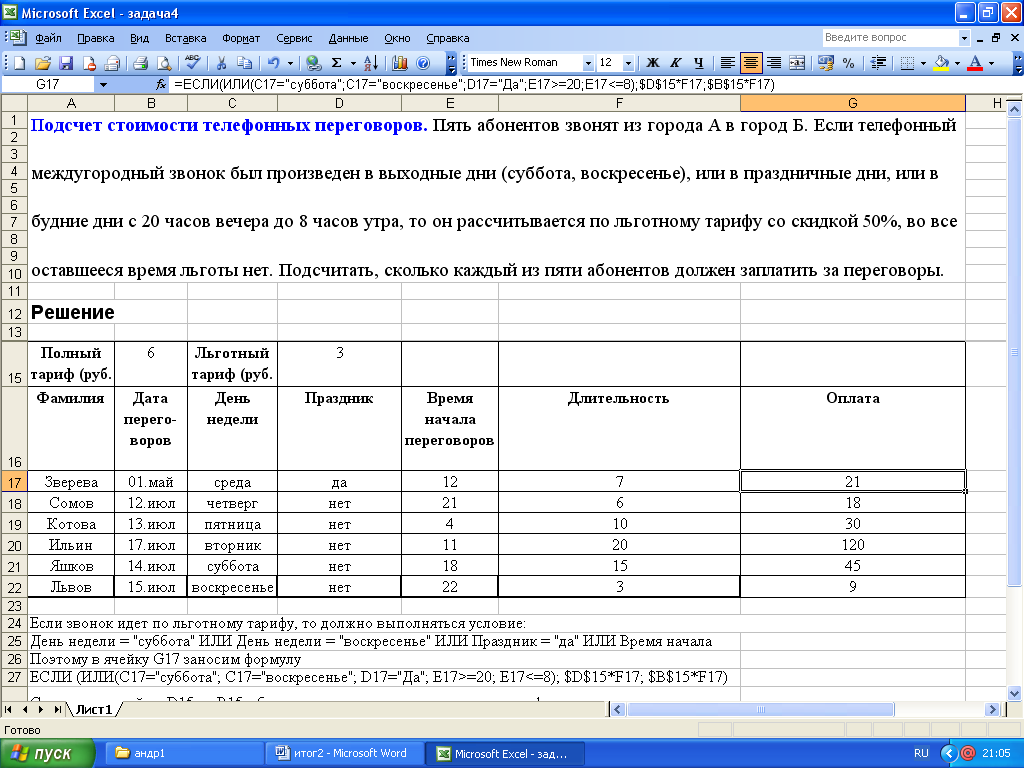This screenshot has width=1024, height=768.
Task: Sort ascending with the А-Я sort icon
Action: pyautogui.click(x=371, y=63)
